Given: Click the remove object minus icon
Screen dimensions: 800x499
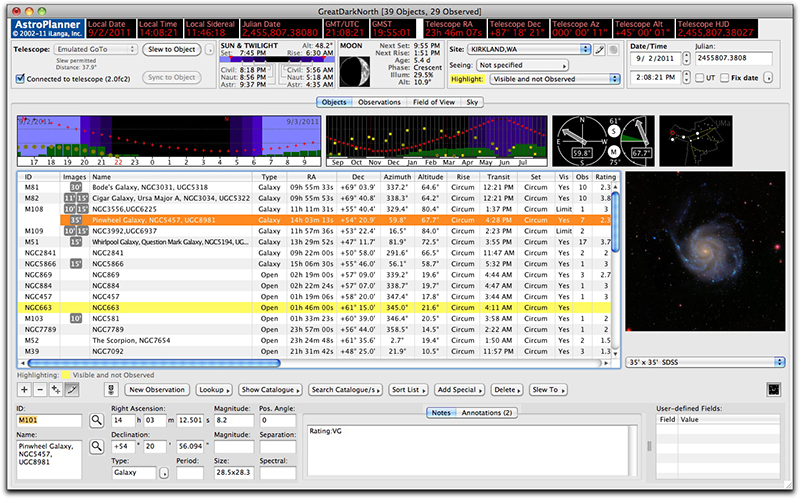Looking at the screenshot, I should click(x=39, y=388).
